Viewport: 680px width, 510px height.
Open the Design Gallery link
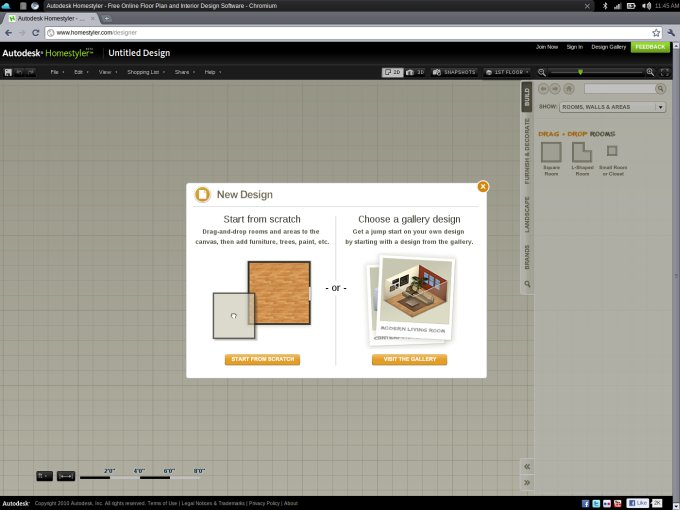tap(608, 47)
